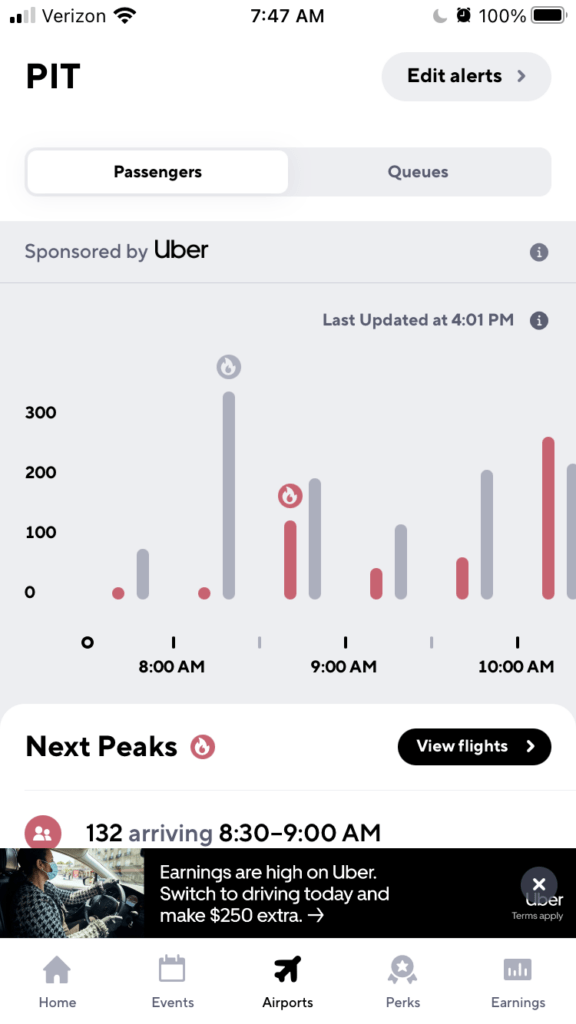Switch to the Queues segment
This screenshot has height=1024, width=576.
pos(418,172)
